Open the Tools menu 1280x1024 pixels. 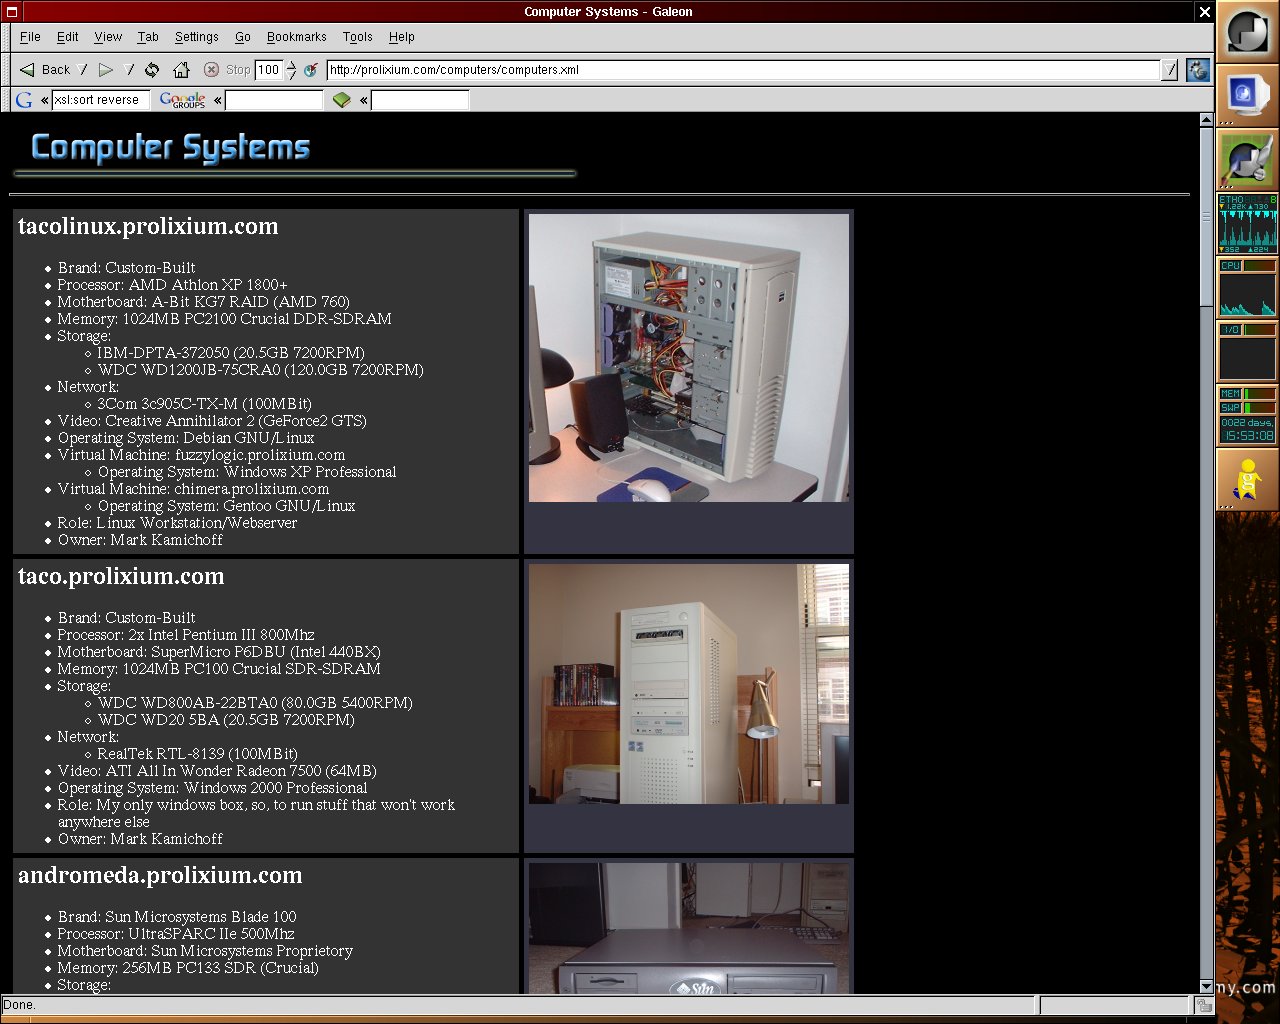pyautogui.click(x=357, y=37)
